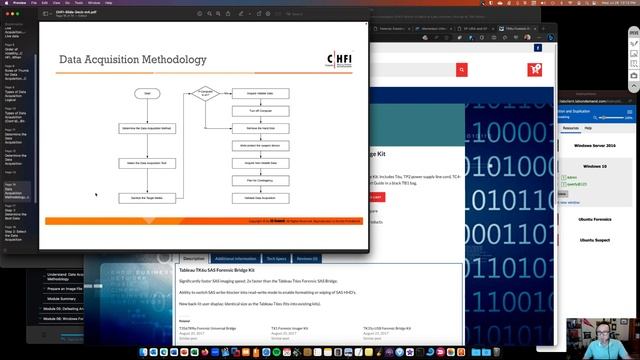Switch to the Description tab

194,258
